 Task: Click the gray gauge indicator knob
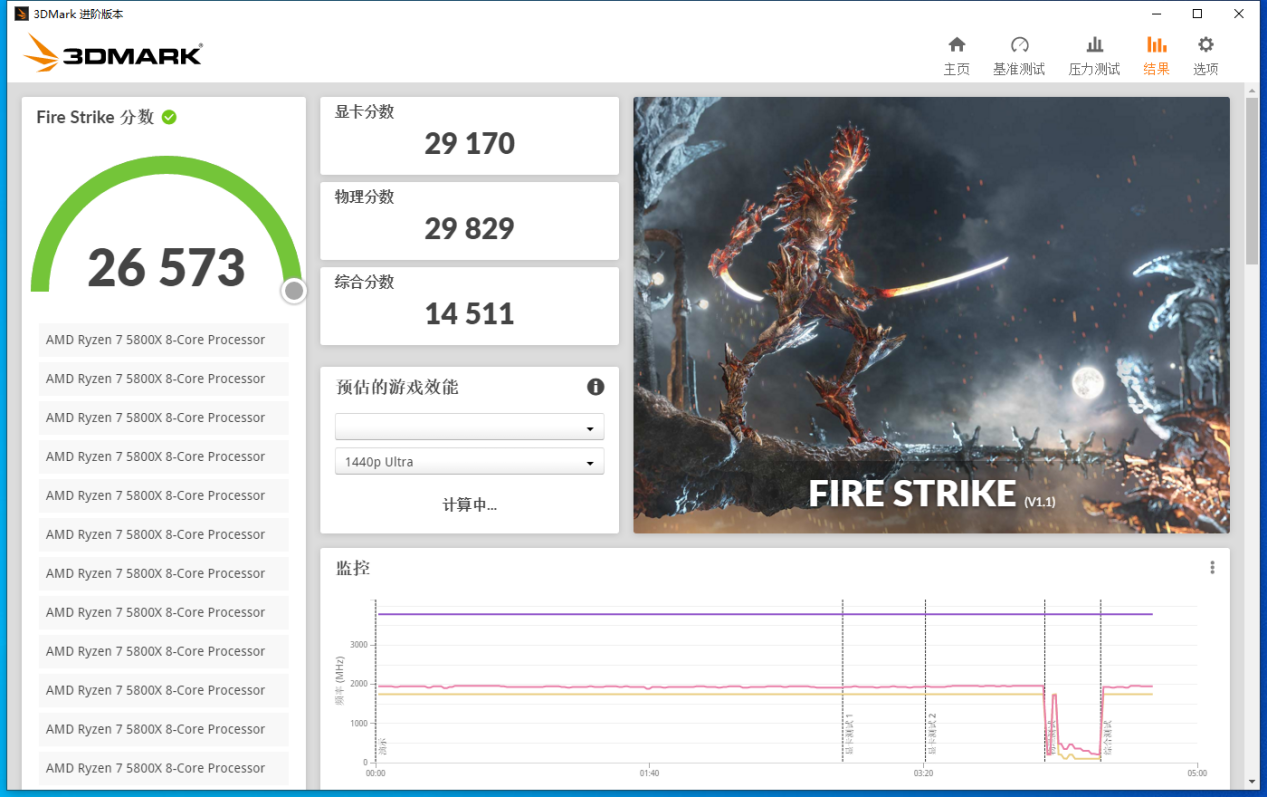coord(294,290)
